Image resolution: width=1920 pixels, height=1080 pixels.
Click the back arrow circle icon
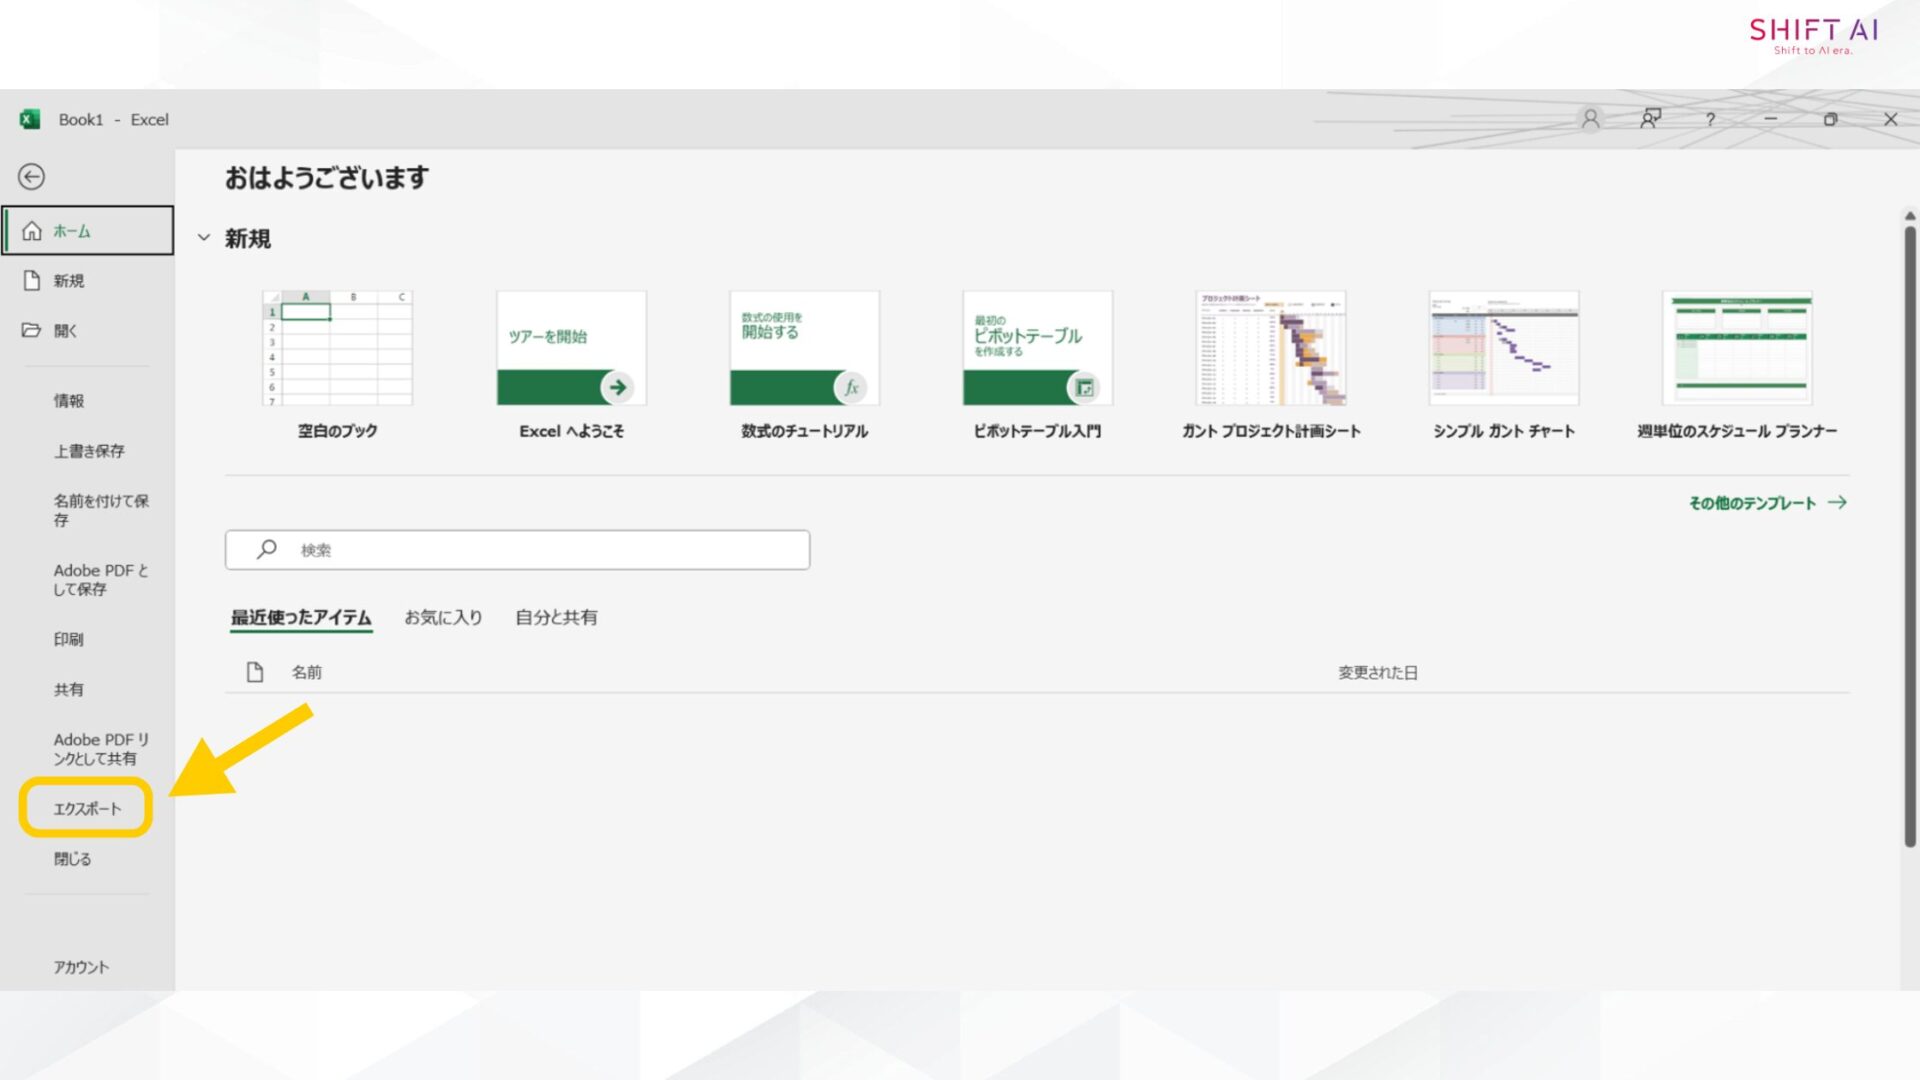(x=31, y=177)
